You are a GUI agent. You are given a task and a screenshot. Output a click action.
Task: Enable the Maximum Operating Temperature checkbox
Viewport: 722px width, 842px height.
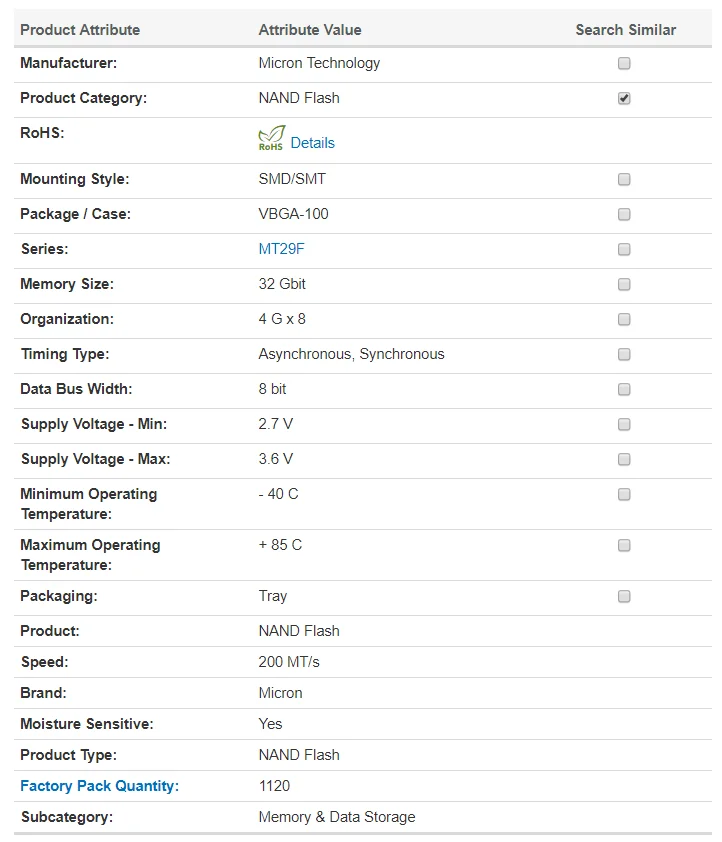click(624, 545)
